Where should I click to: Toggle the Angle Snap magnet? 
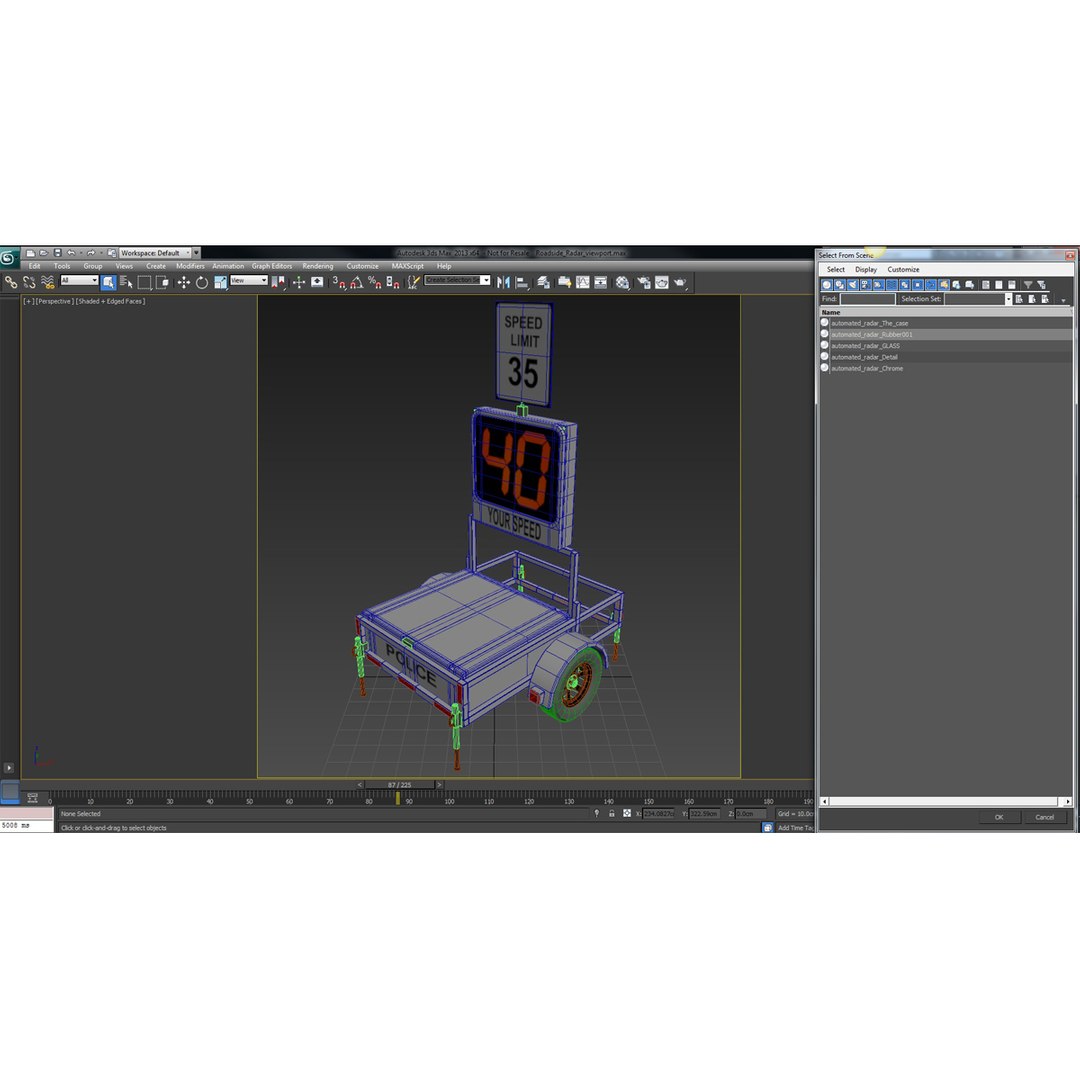[356, 282]
